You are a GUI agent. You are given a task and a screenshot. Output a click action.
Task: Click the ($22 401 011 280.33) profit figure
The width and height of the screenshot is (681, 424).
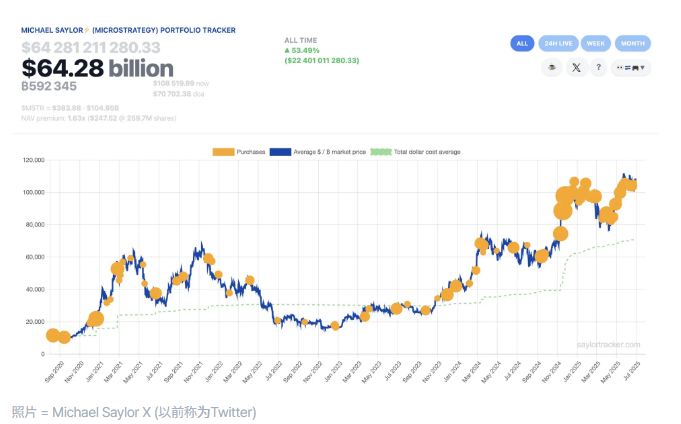click(322, 60)
